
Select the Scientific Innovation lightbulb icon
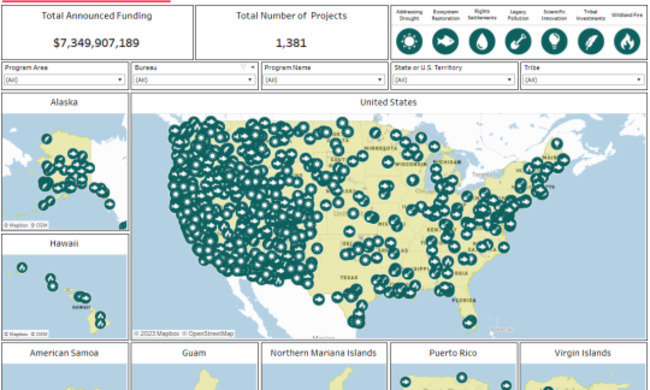click(555, 41)
